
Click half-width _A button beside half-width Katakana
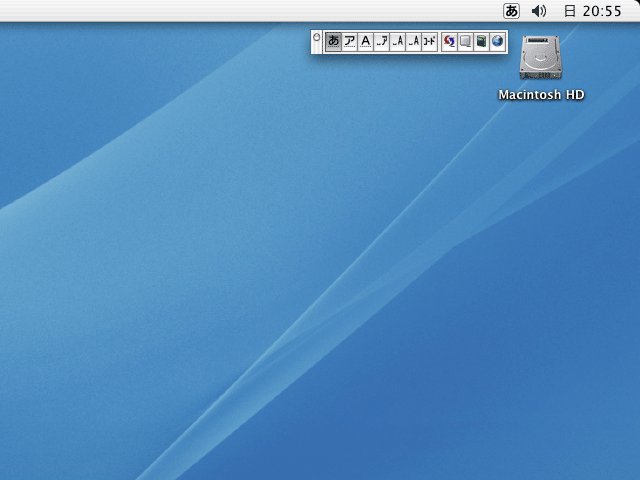click(398, 41)
